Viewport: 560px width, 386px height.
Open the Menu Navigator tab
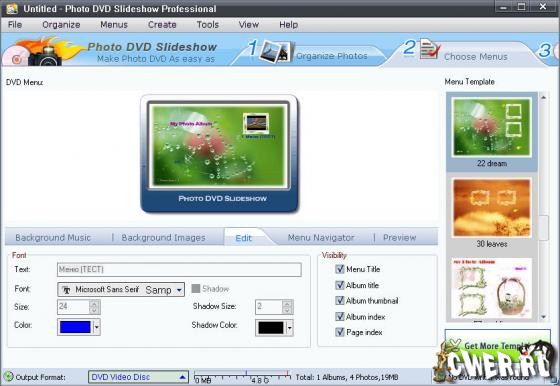321,237
